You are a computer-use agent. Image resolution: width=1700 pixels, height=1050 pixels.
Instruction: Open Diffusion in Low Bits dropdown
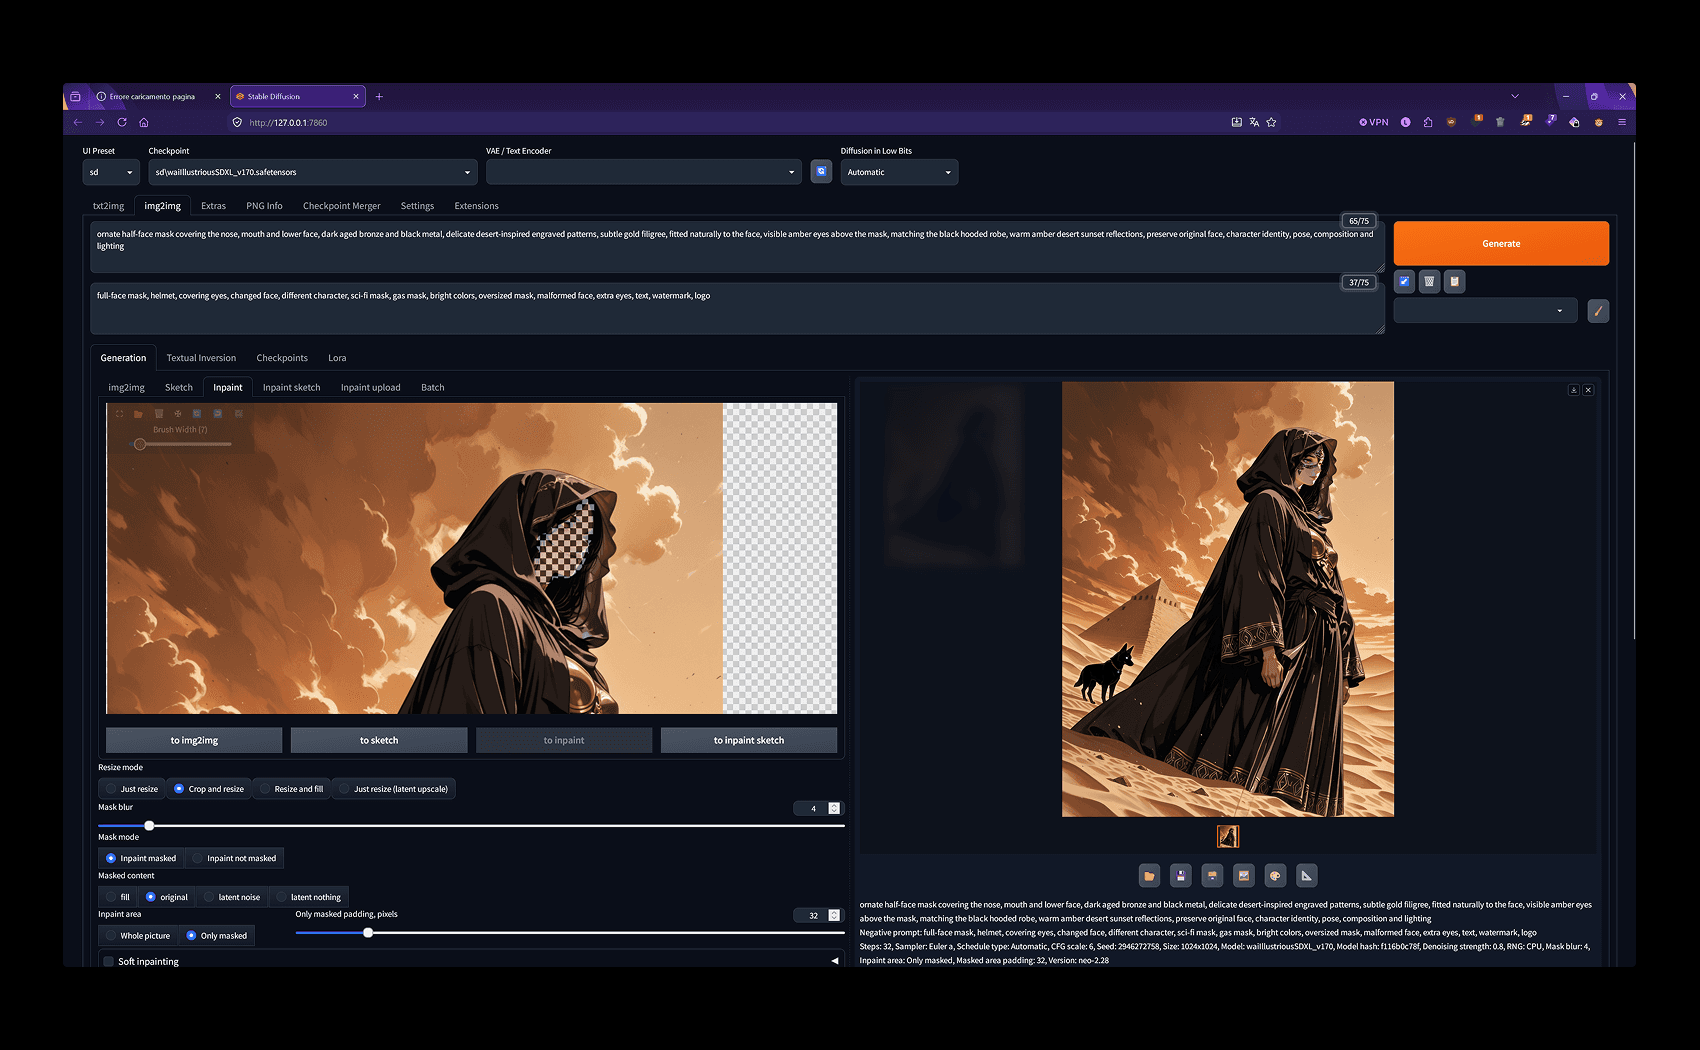(899, 172)
